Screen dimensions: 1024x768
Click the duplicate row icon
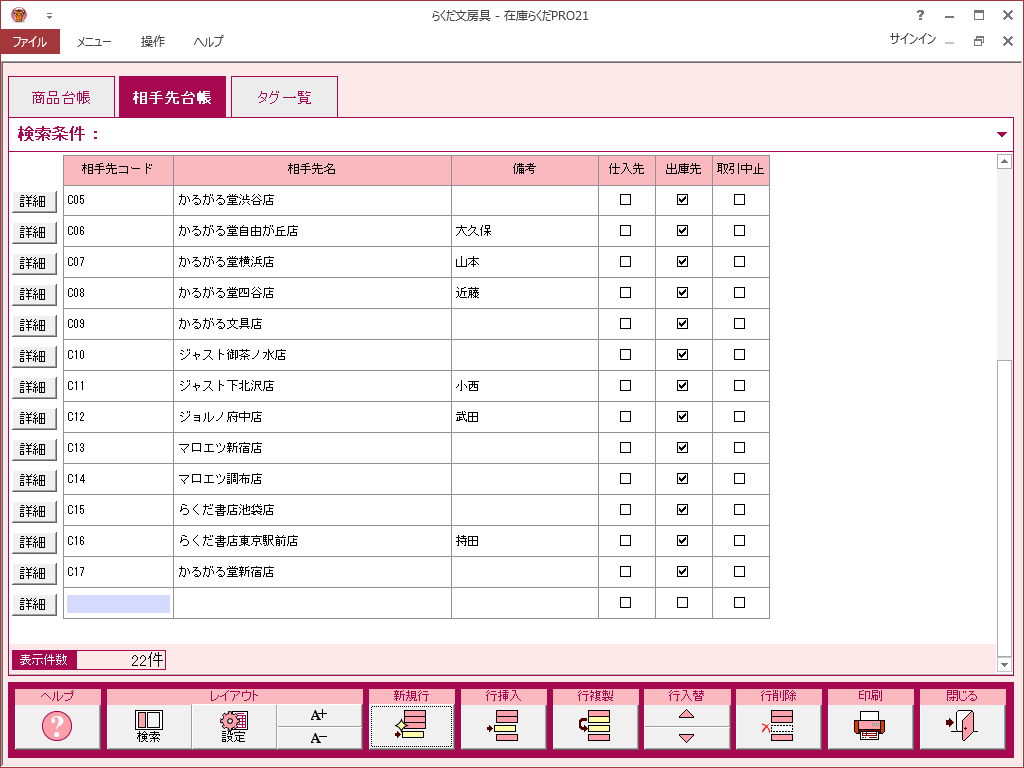coord(595,726)
